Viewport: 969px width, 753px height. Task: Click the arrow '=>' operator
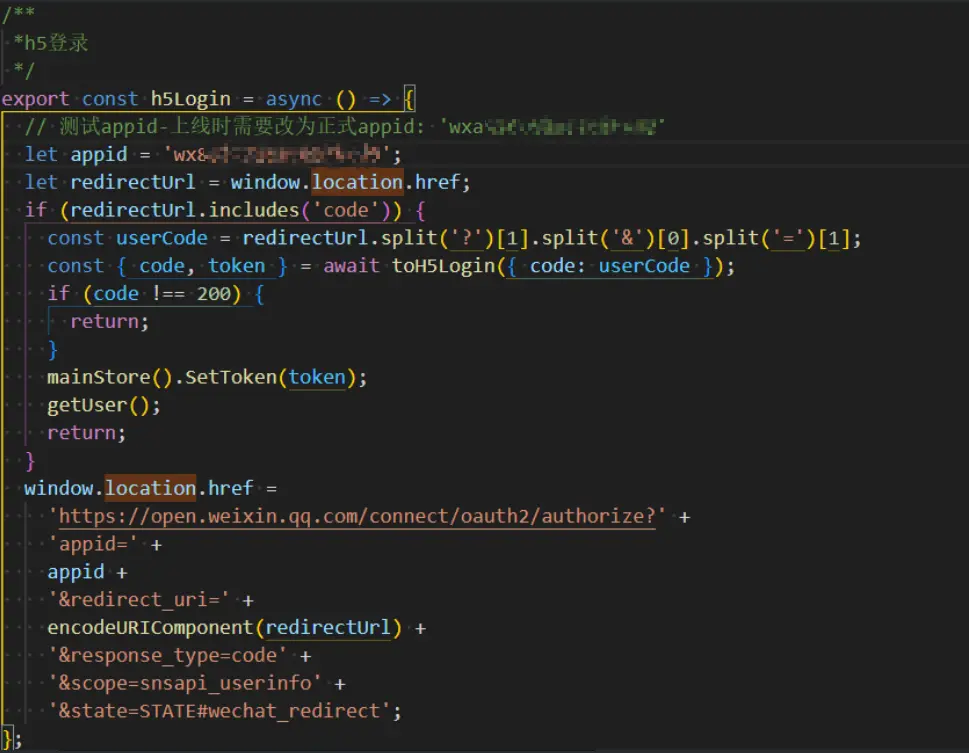tap(379, 100)
